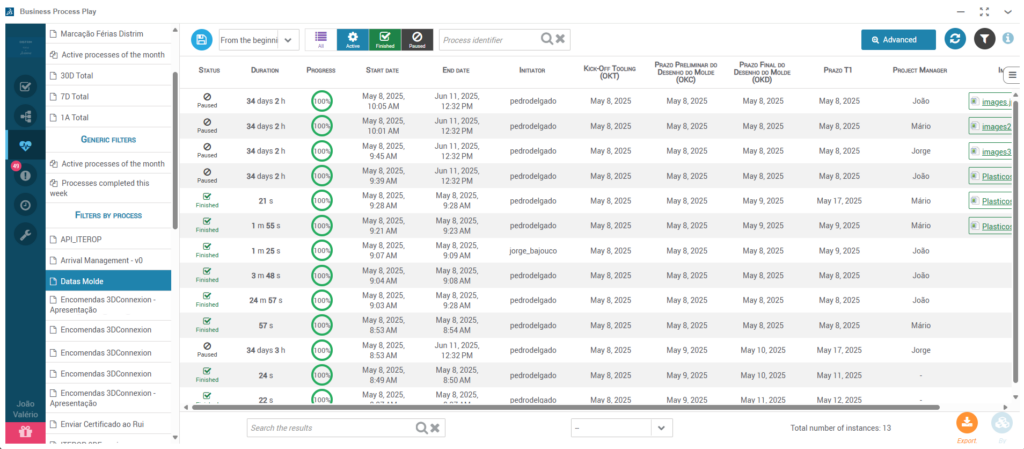Click the wrench settings icon in sidebar
The width and height of the screenshot is (1024, 449).
(x=26, y=235)
